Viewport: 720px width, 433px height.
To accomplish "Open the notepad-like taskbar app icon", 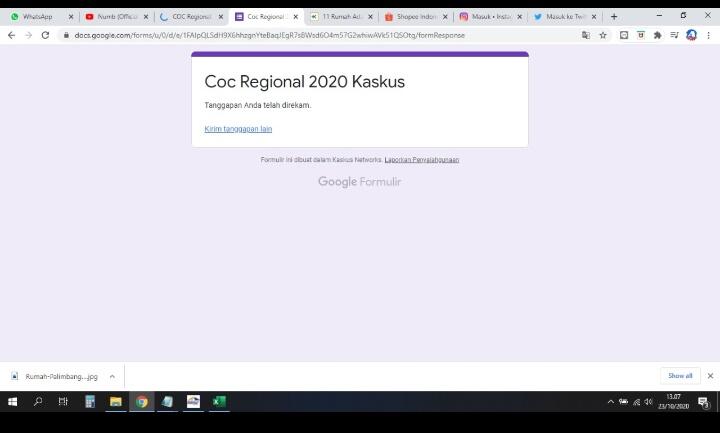I will 167,402.
